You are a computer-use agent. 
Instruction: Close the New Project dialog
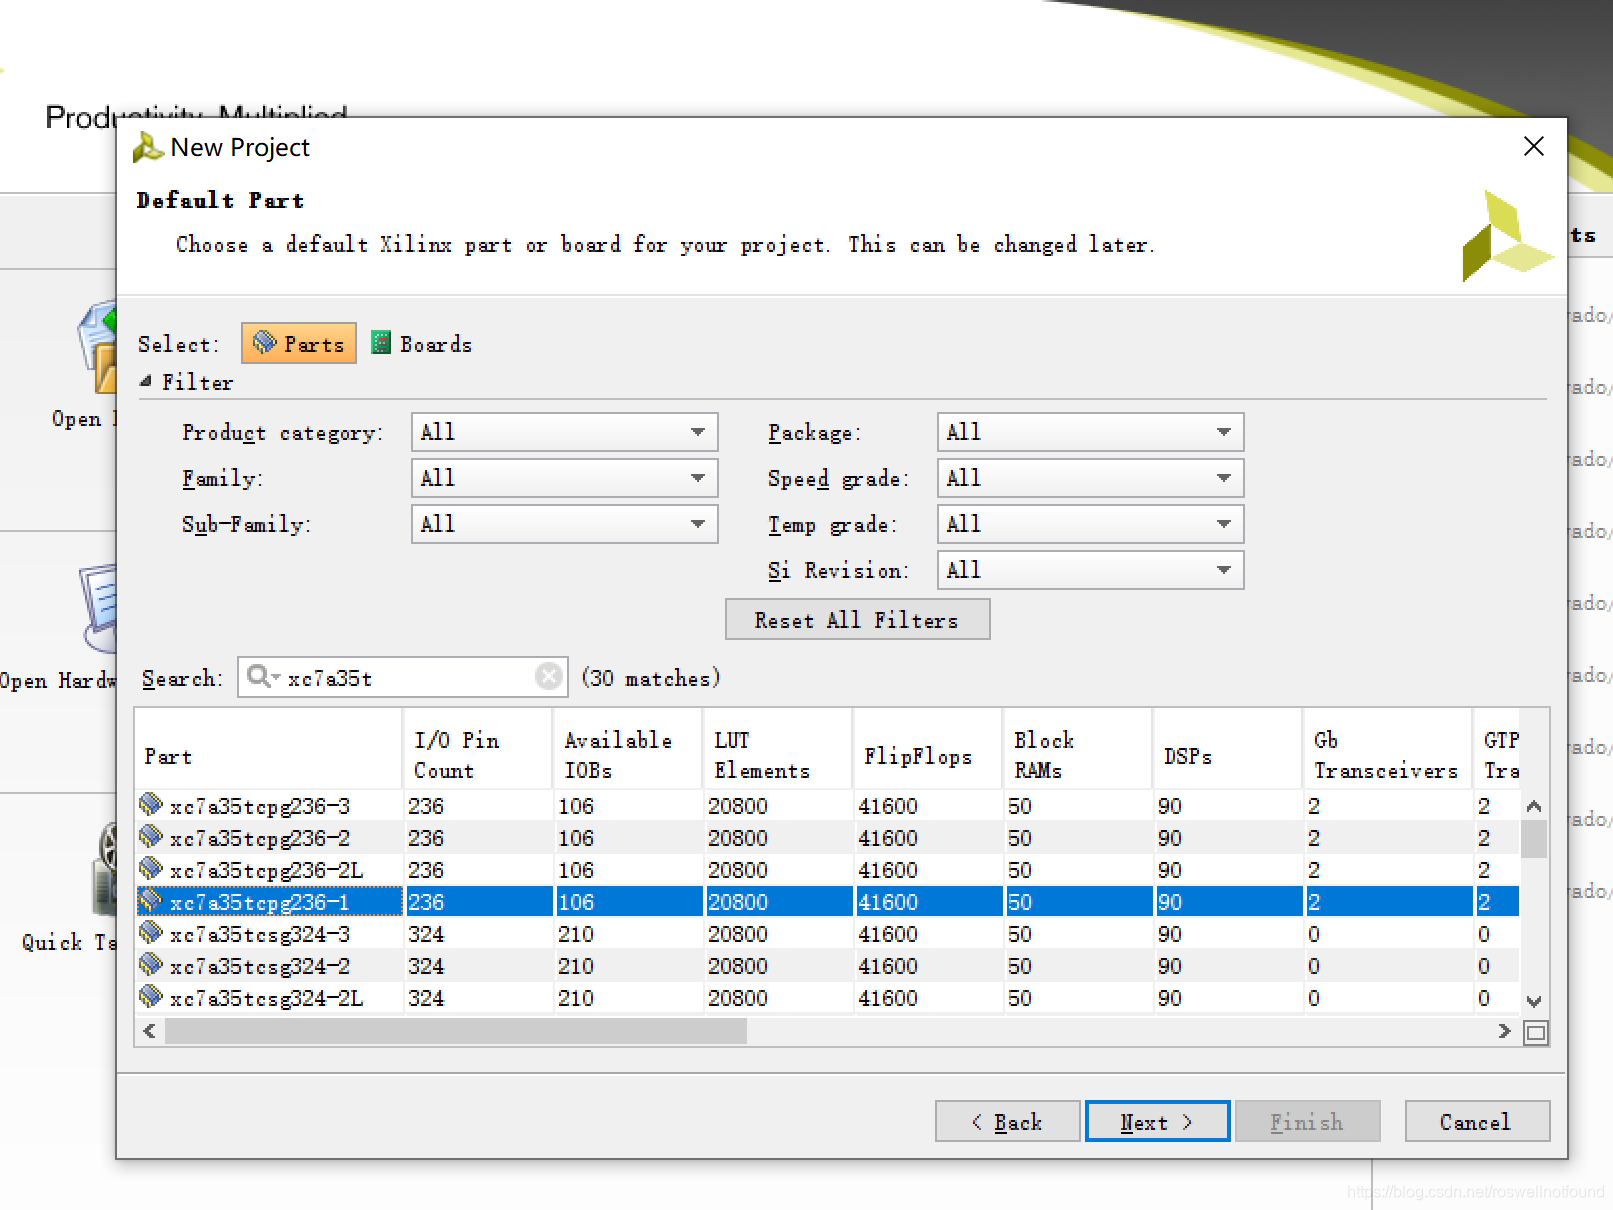tap(1533, 146)
